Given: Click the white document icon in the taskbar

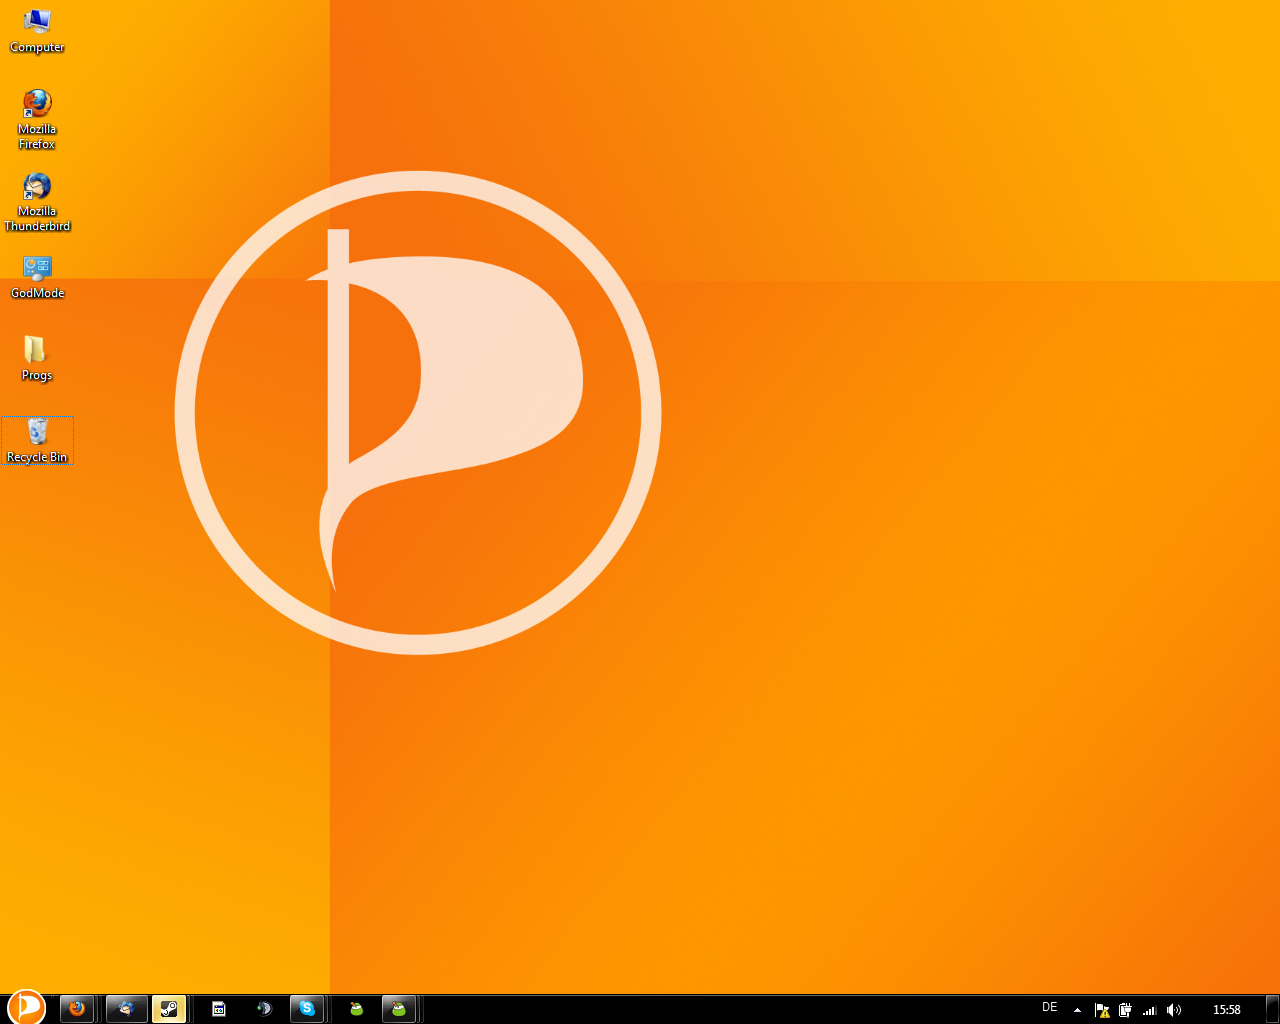Looking at the screenshot, I should click(x=219, y=1009).
